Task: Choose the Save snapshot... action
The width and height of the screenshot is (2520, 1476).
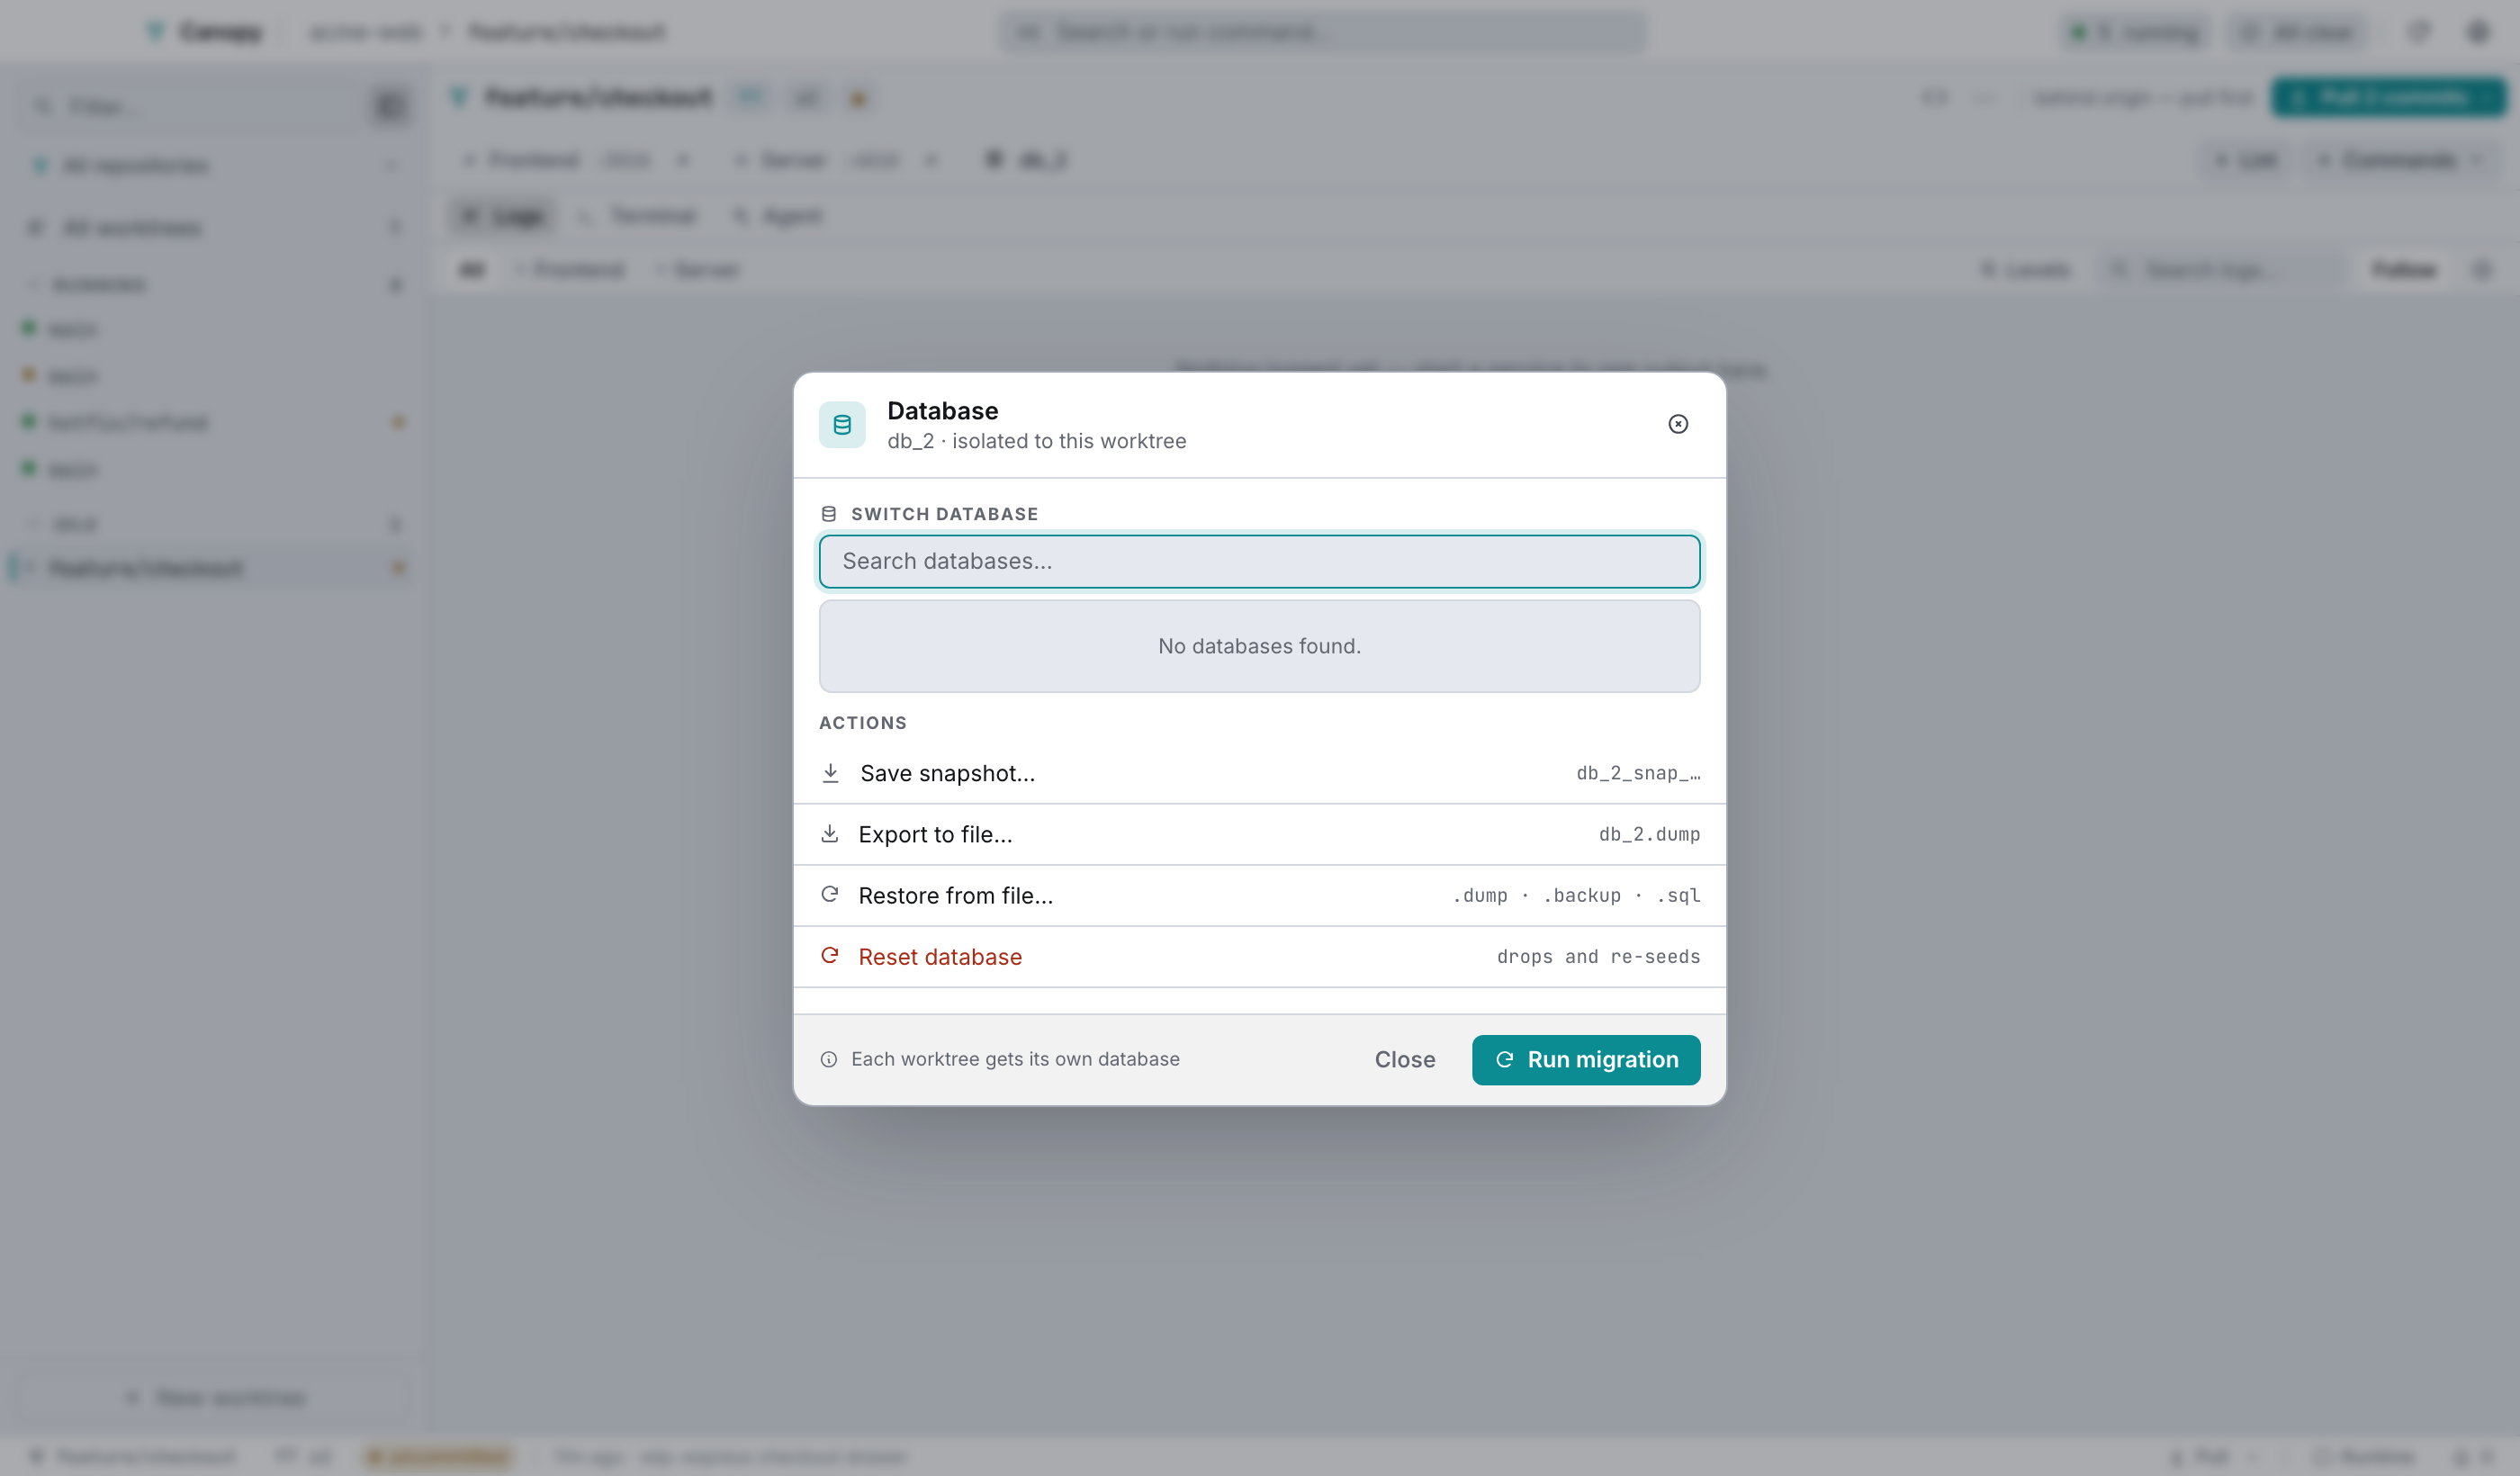Action: pyautogui.click(x=1259, y=773)
